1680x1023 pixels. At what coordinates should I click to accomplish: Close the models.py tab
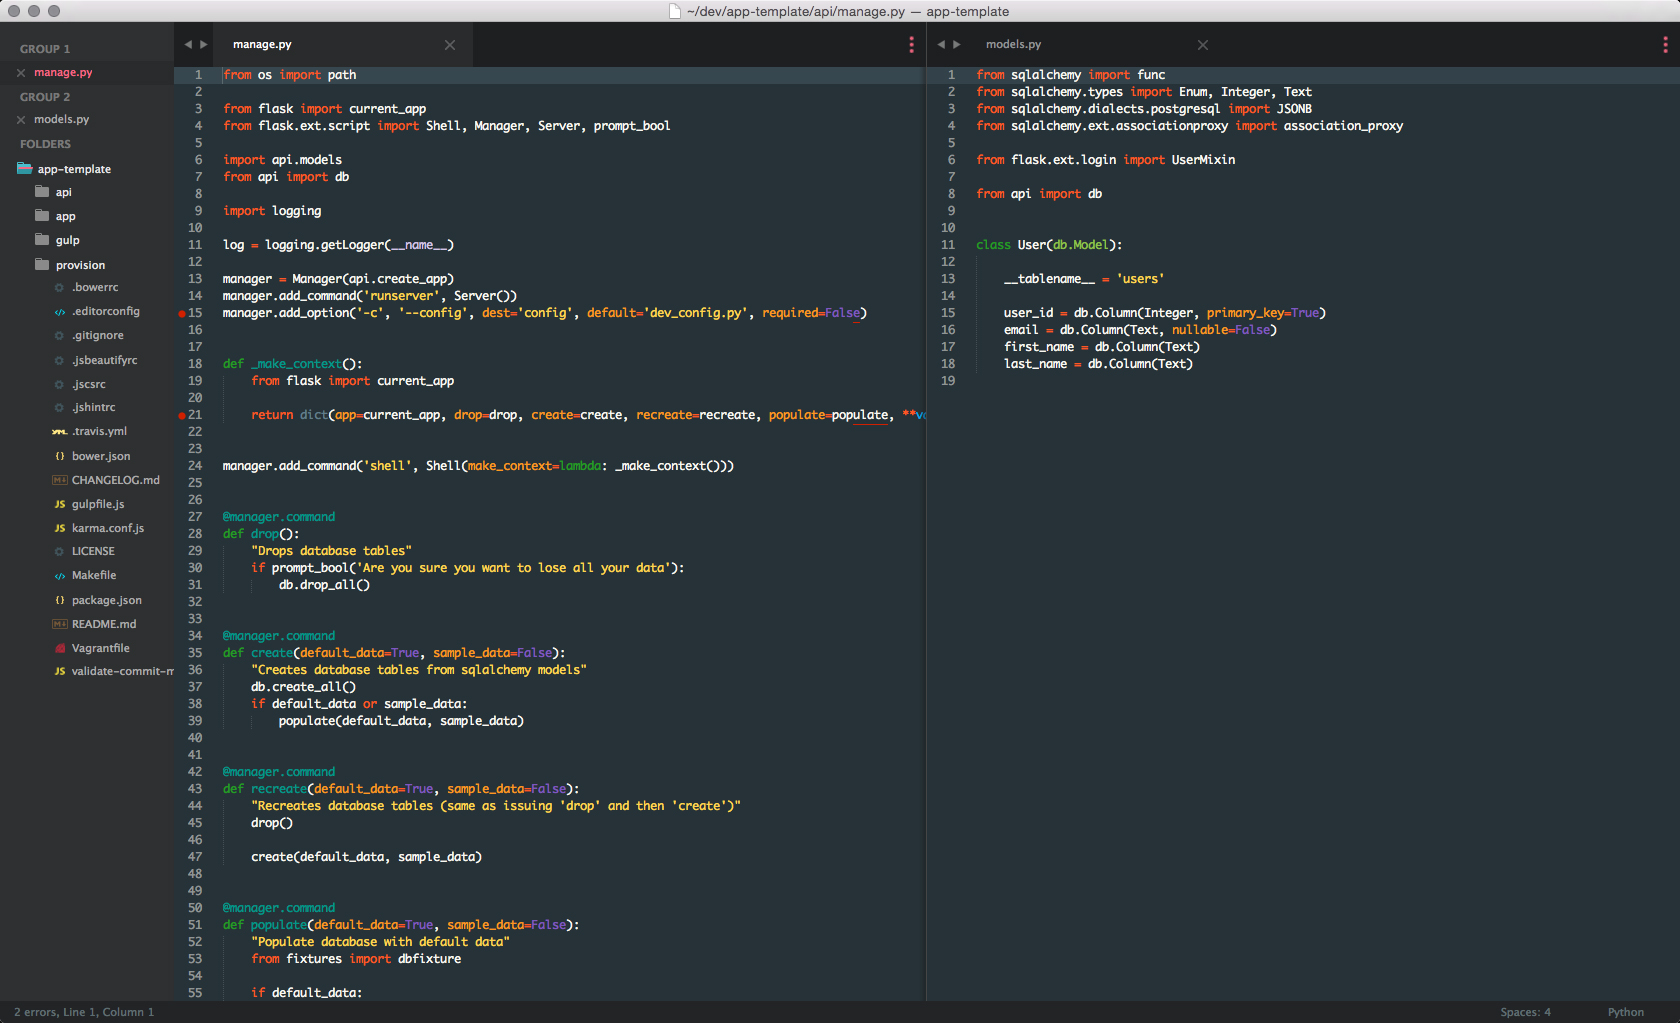(1203, 45)
